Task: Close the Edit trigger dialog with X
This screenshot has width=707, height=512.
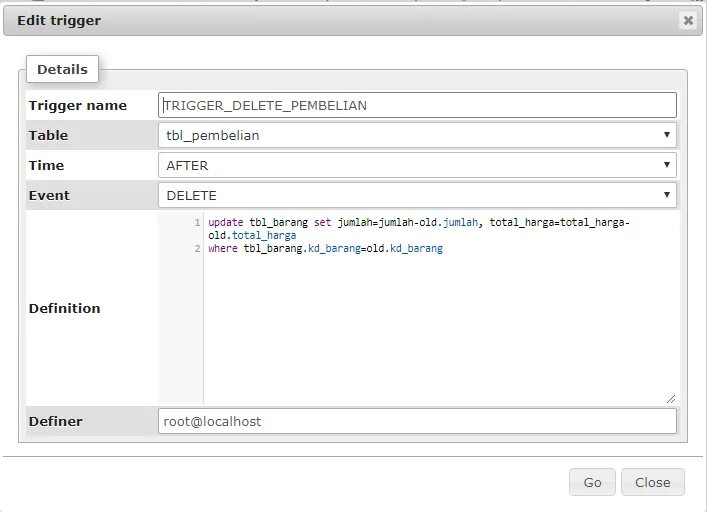Action: tap(688, 20)
